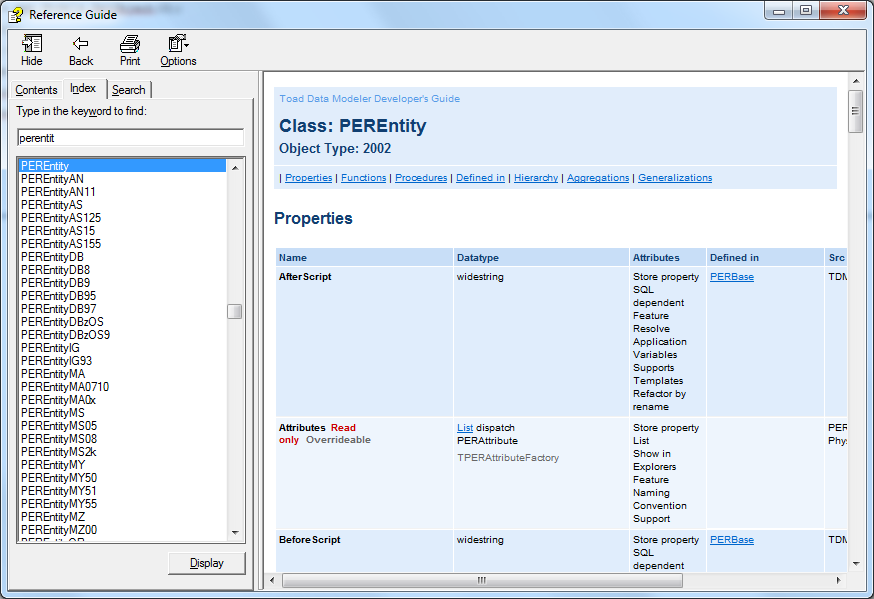Go to Generalizations section link
The image size is (874, 599).
(675, 177)
